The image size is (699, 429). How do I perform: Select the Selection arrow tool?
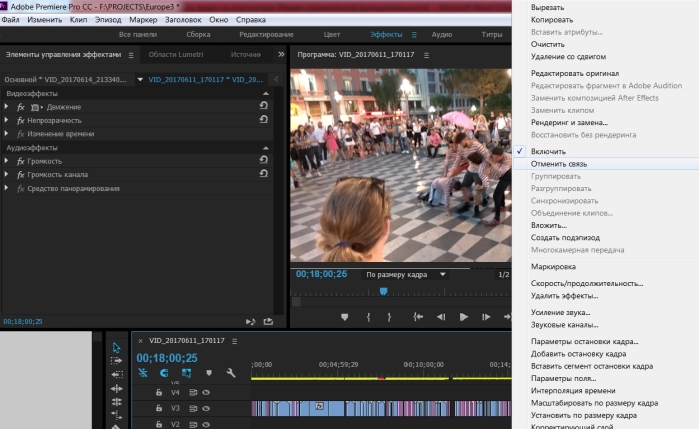[116, 347]
